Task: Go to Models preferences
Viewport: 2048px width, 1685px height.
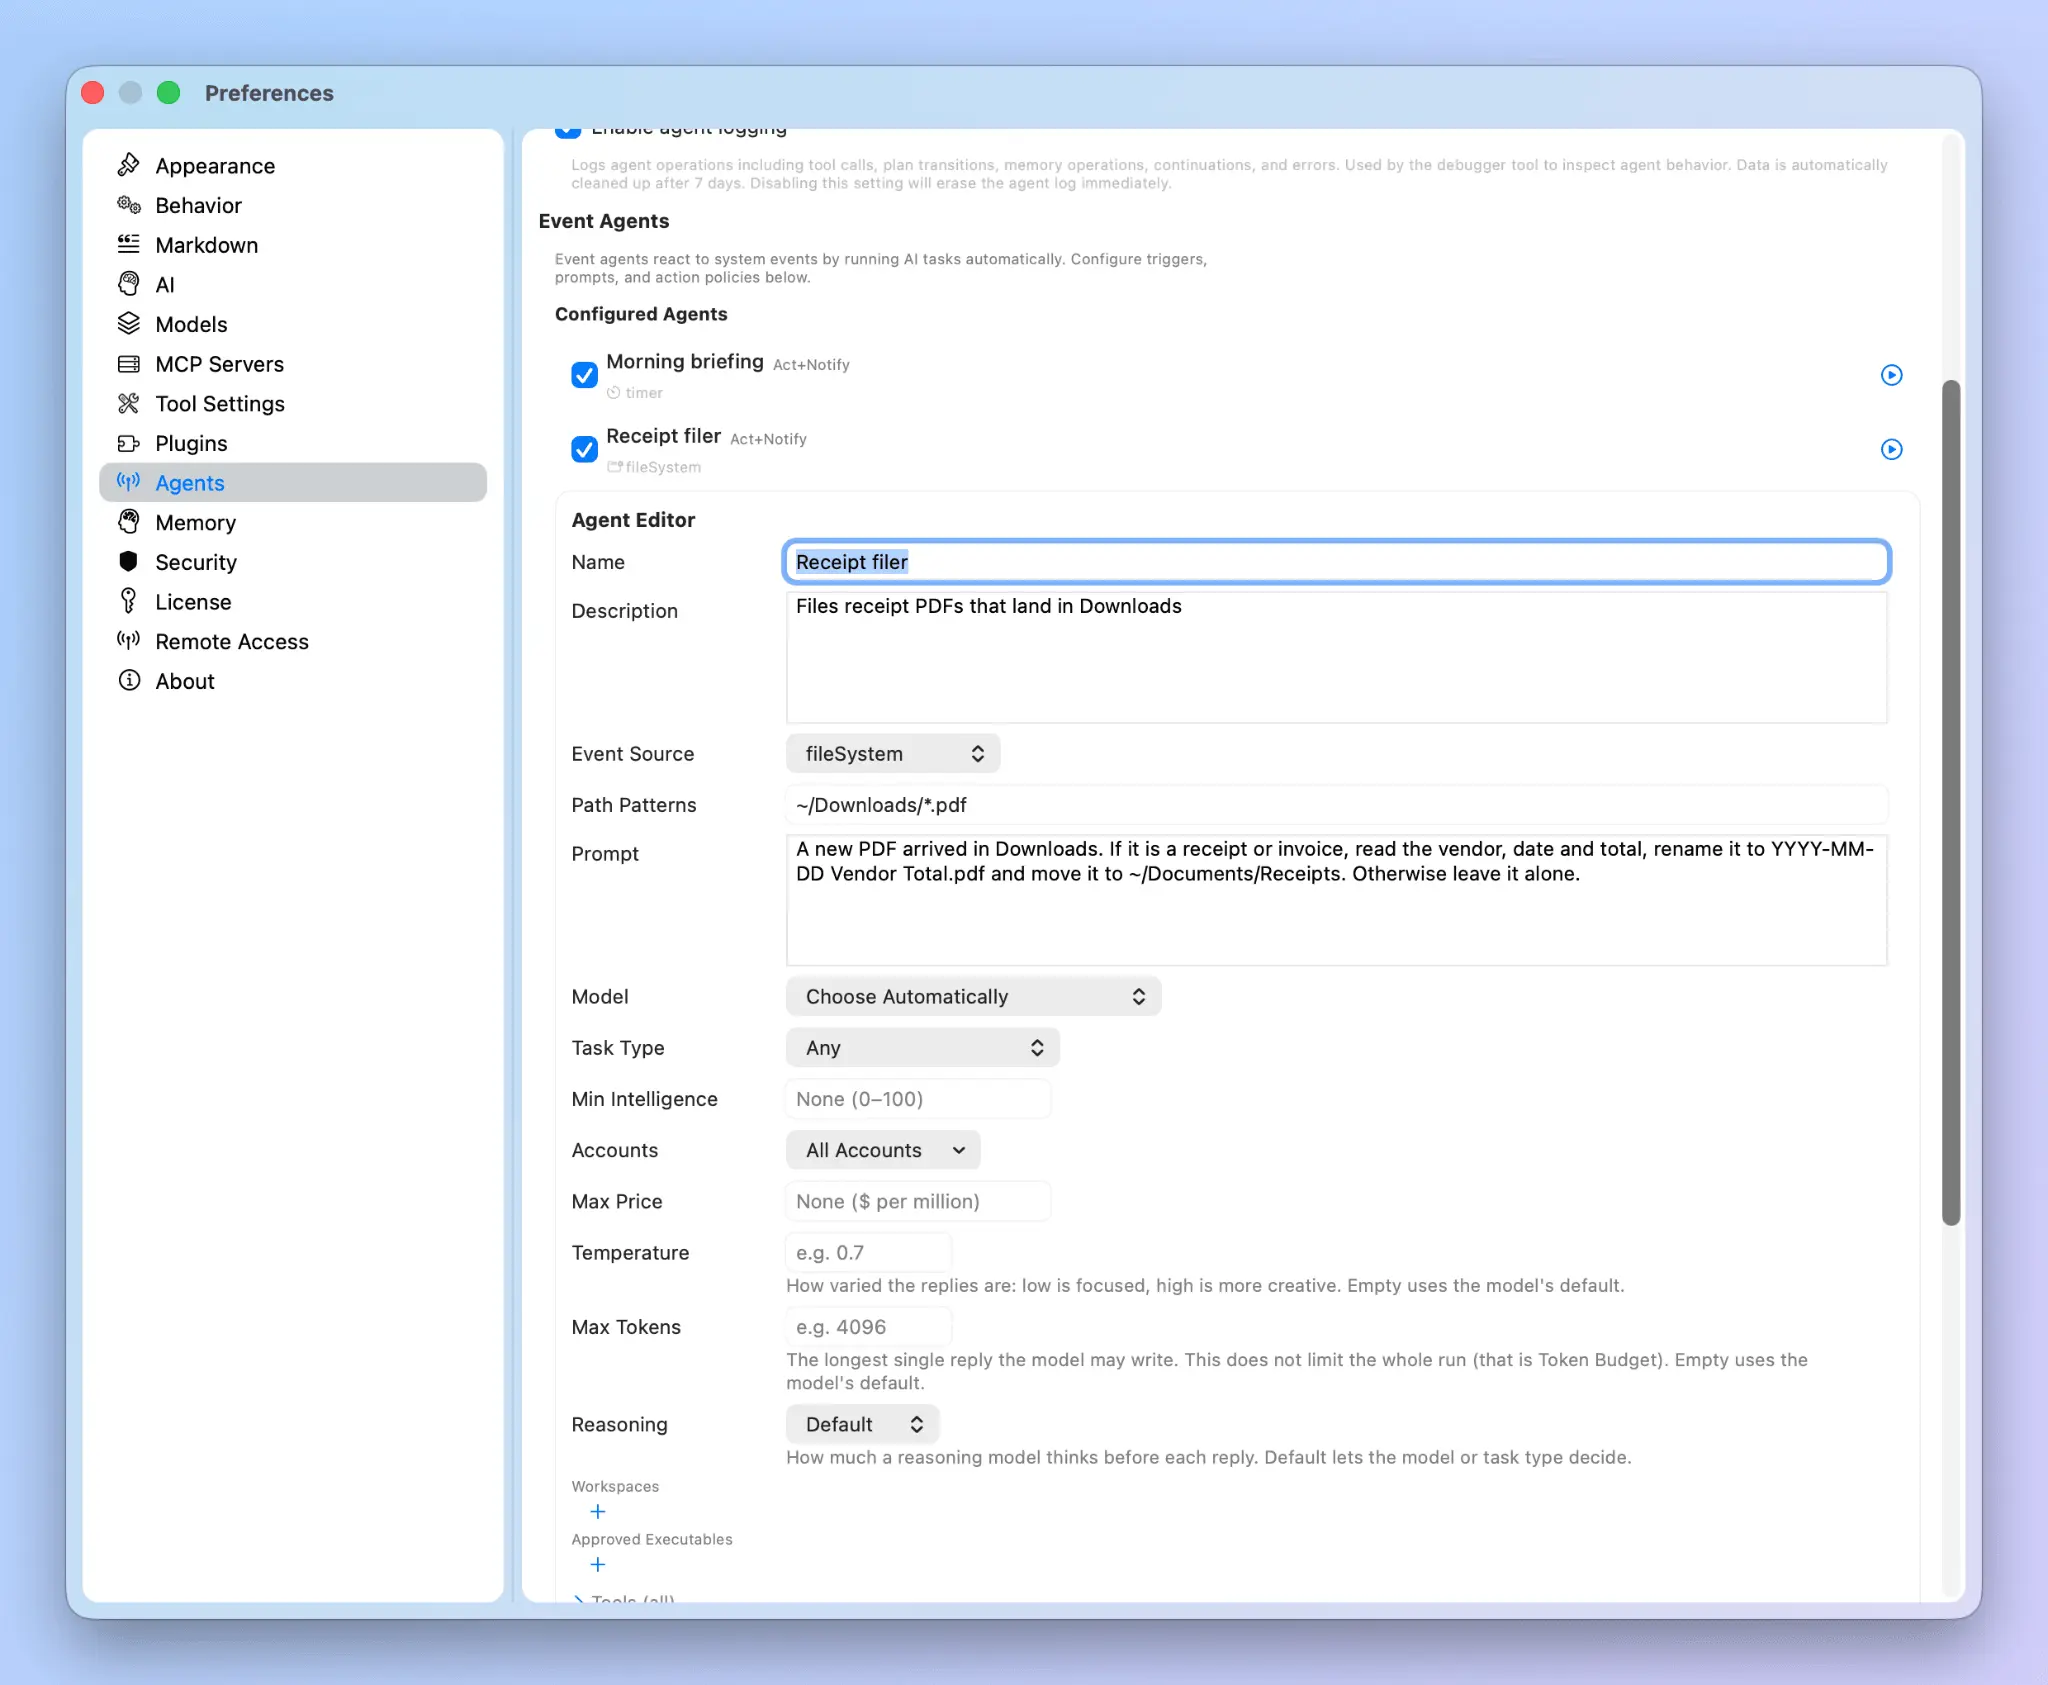Action: coord(293,324)
